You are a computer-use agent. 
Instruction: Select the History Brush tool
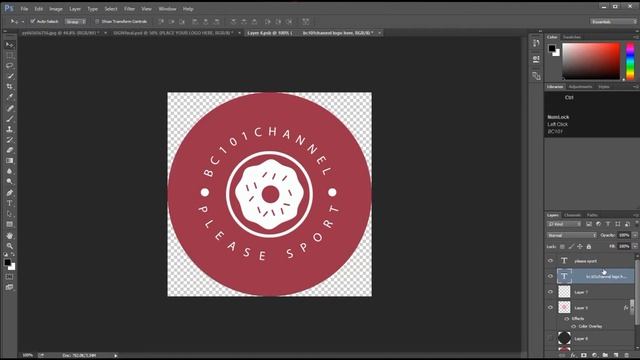pos(10,140)
